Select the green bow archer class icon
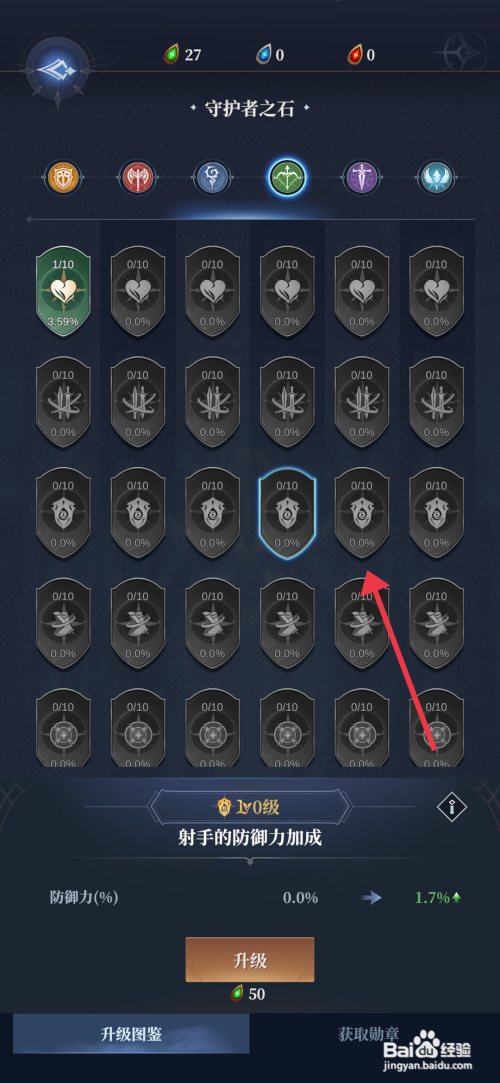The width and height of the screenshot is (500, 1083). click(x=287, y=178)
